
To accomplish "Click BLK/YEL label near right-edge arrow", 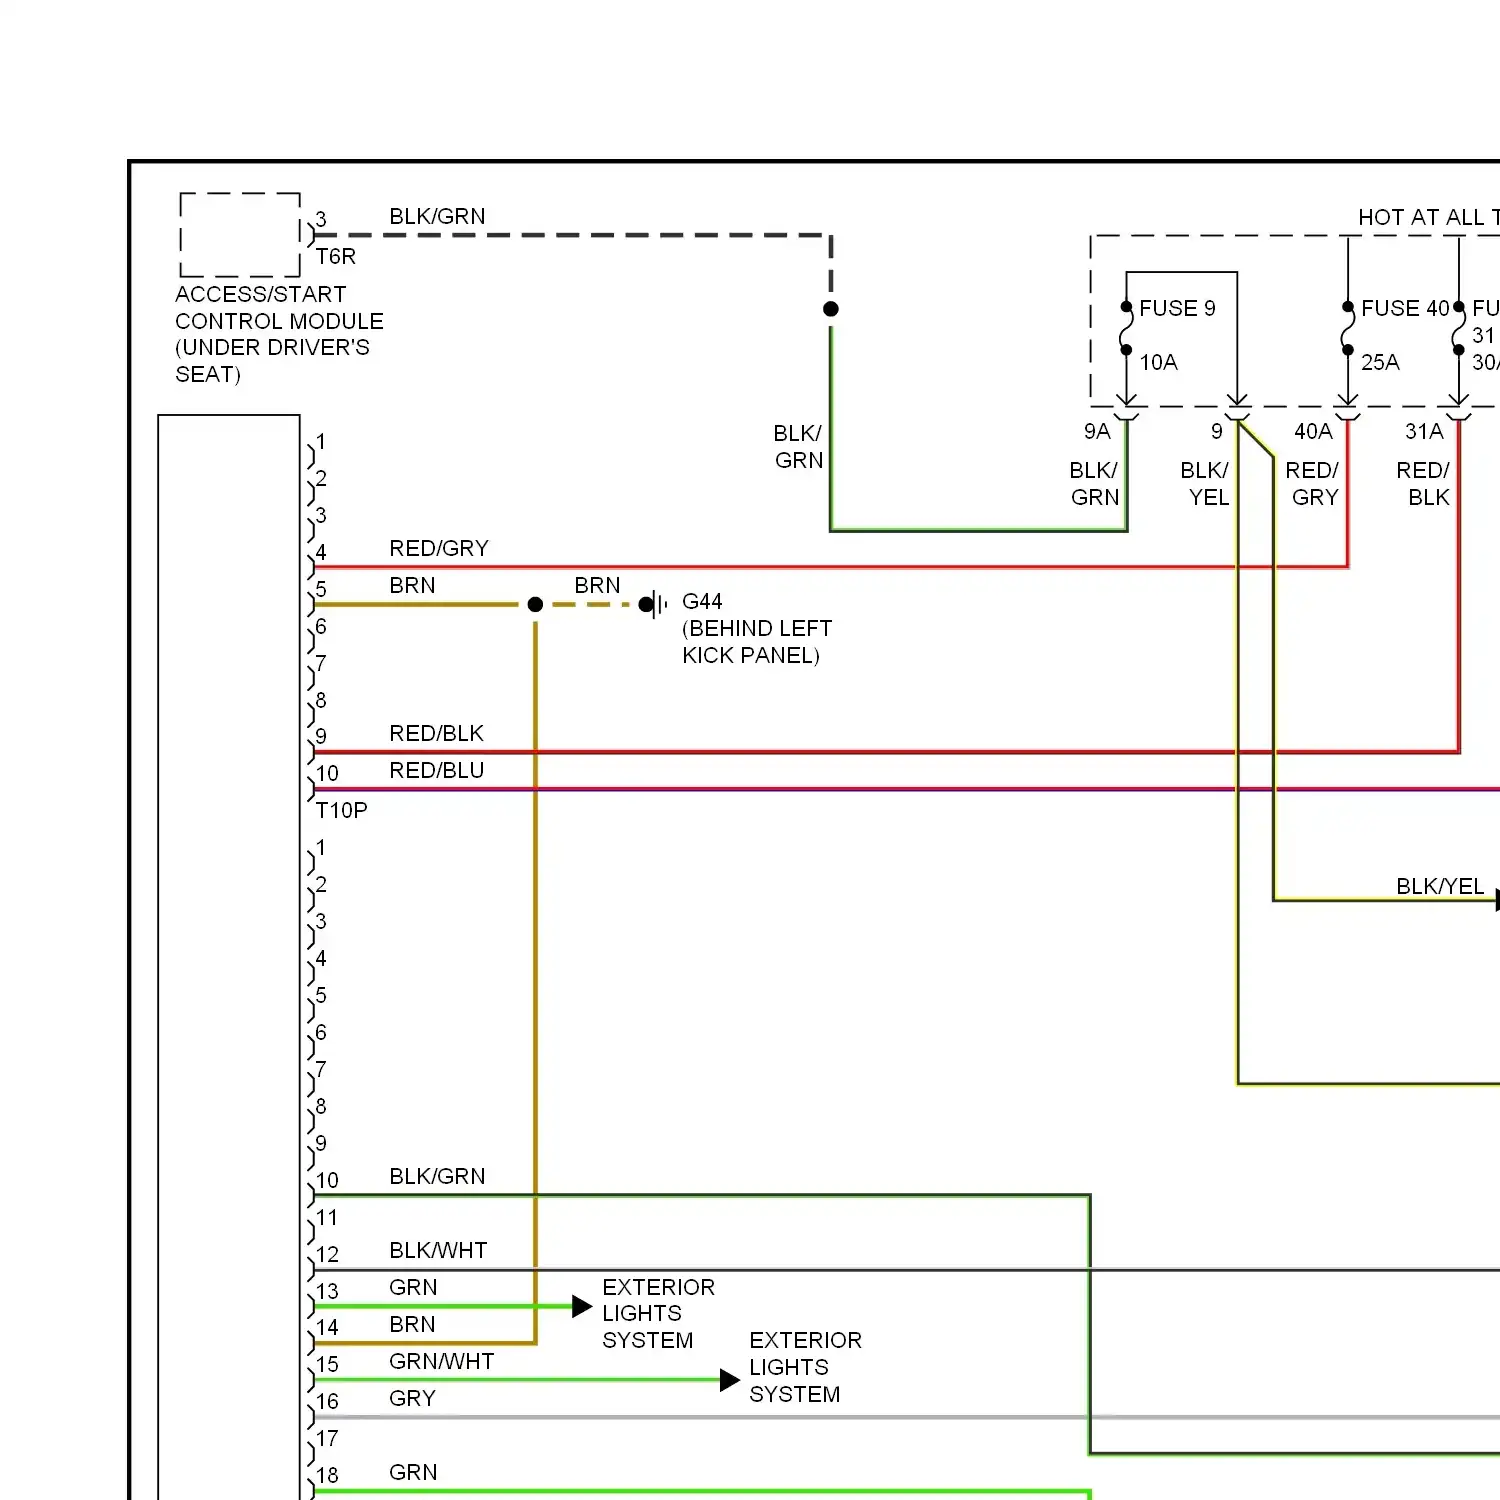I will [x=1440, y=886].
